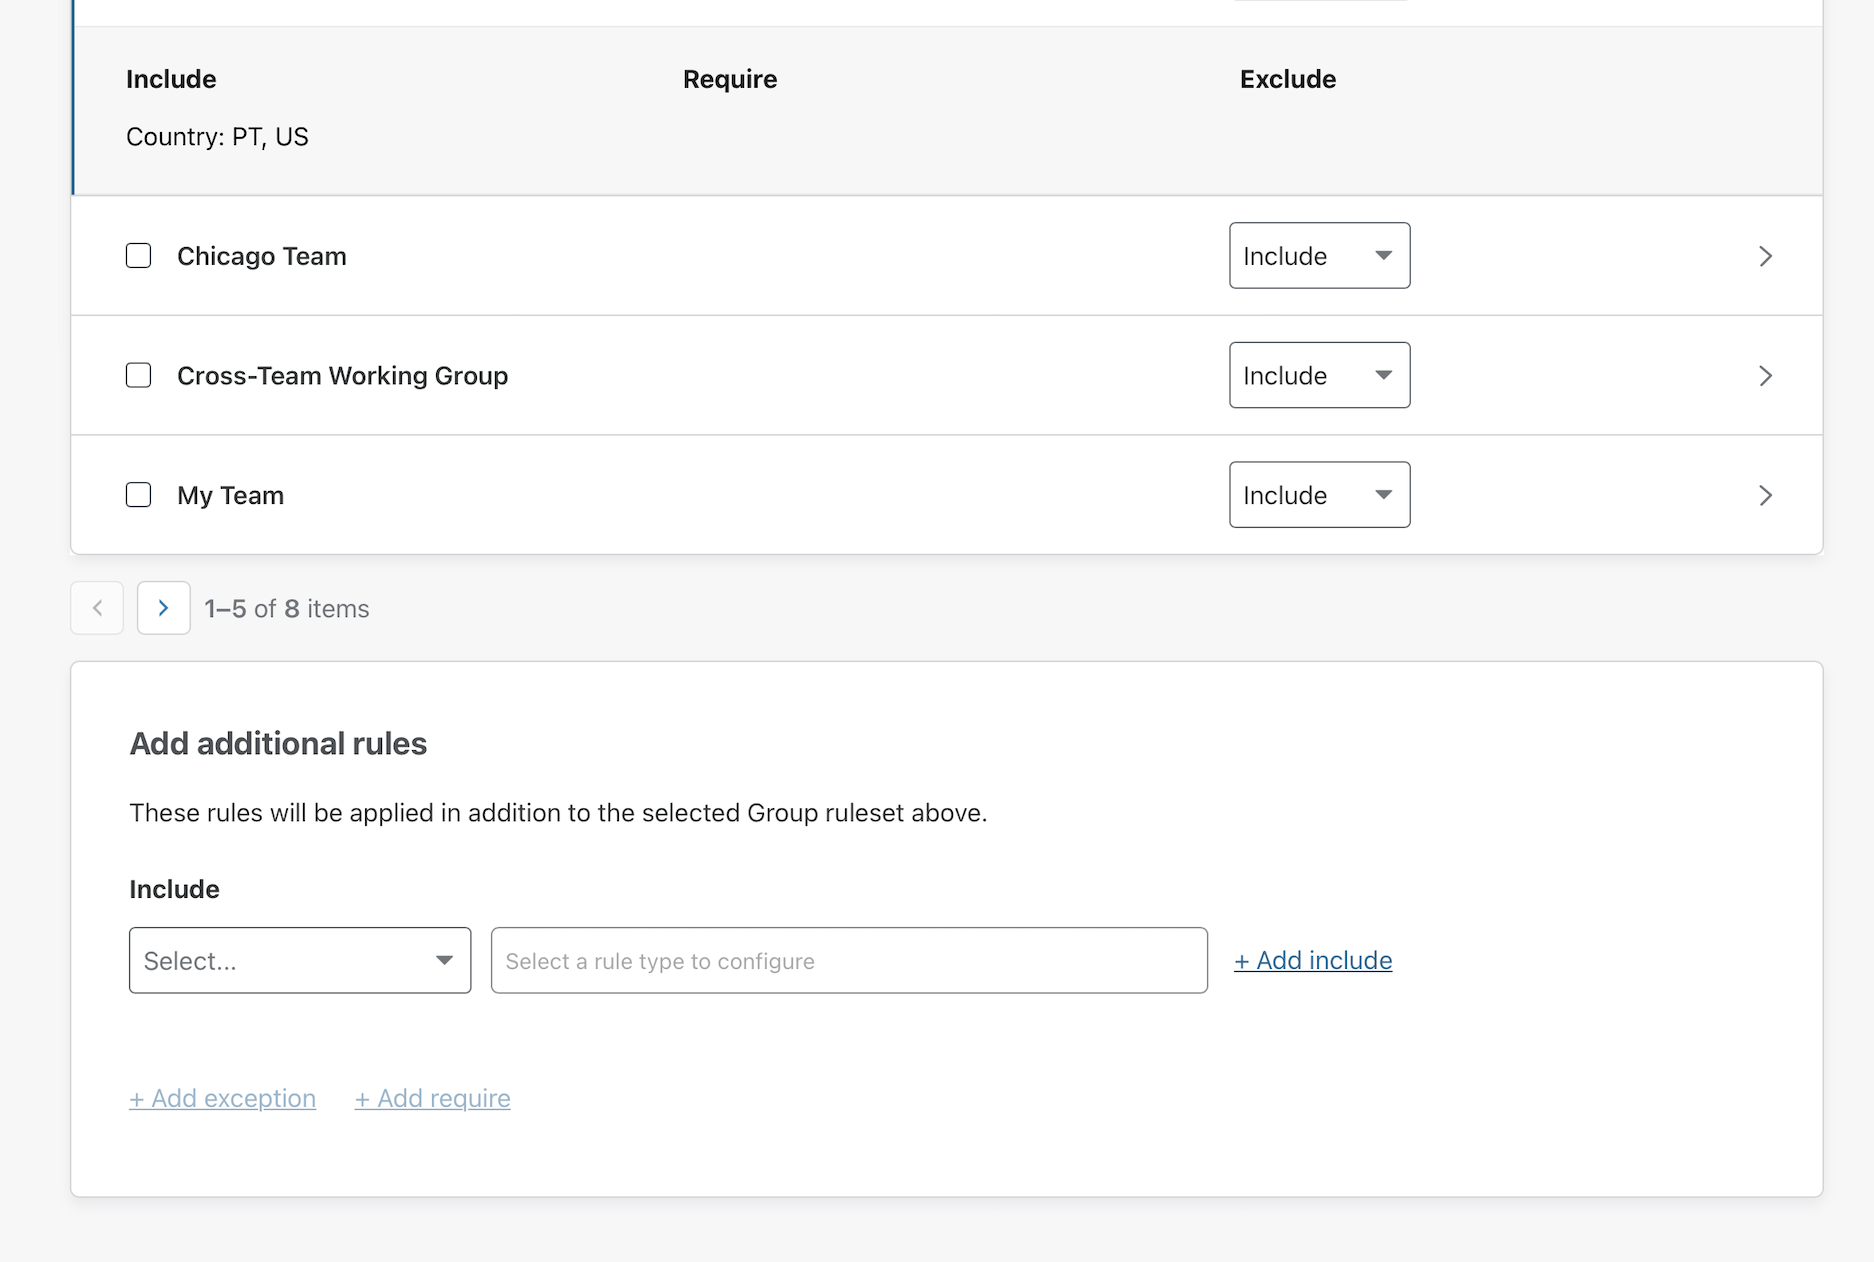The image size is (1874, 1262).
Task: Go to next page of groups
Action: (x=163, y=608)
